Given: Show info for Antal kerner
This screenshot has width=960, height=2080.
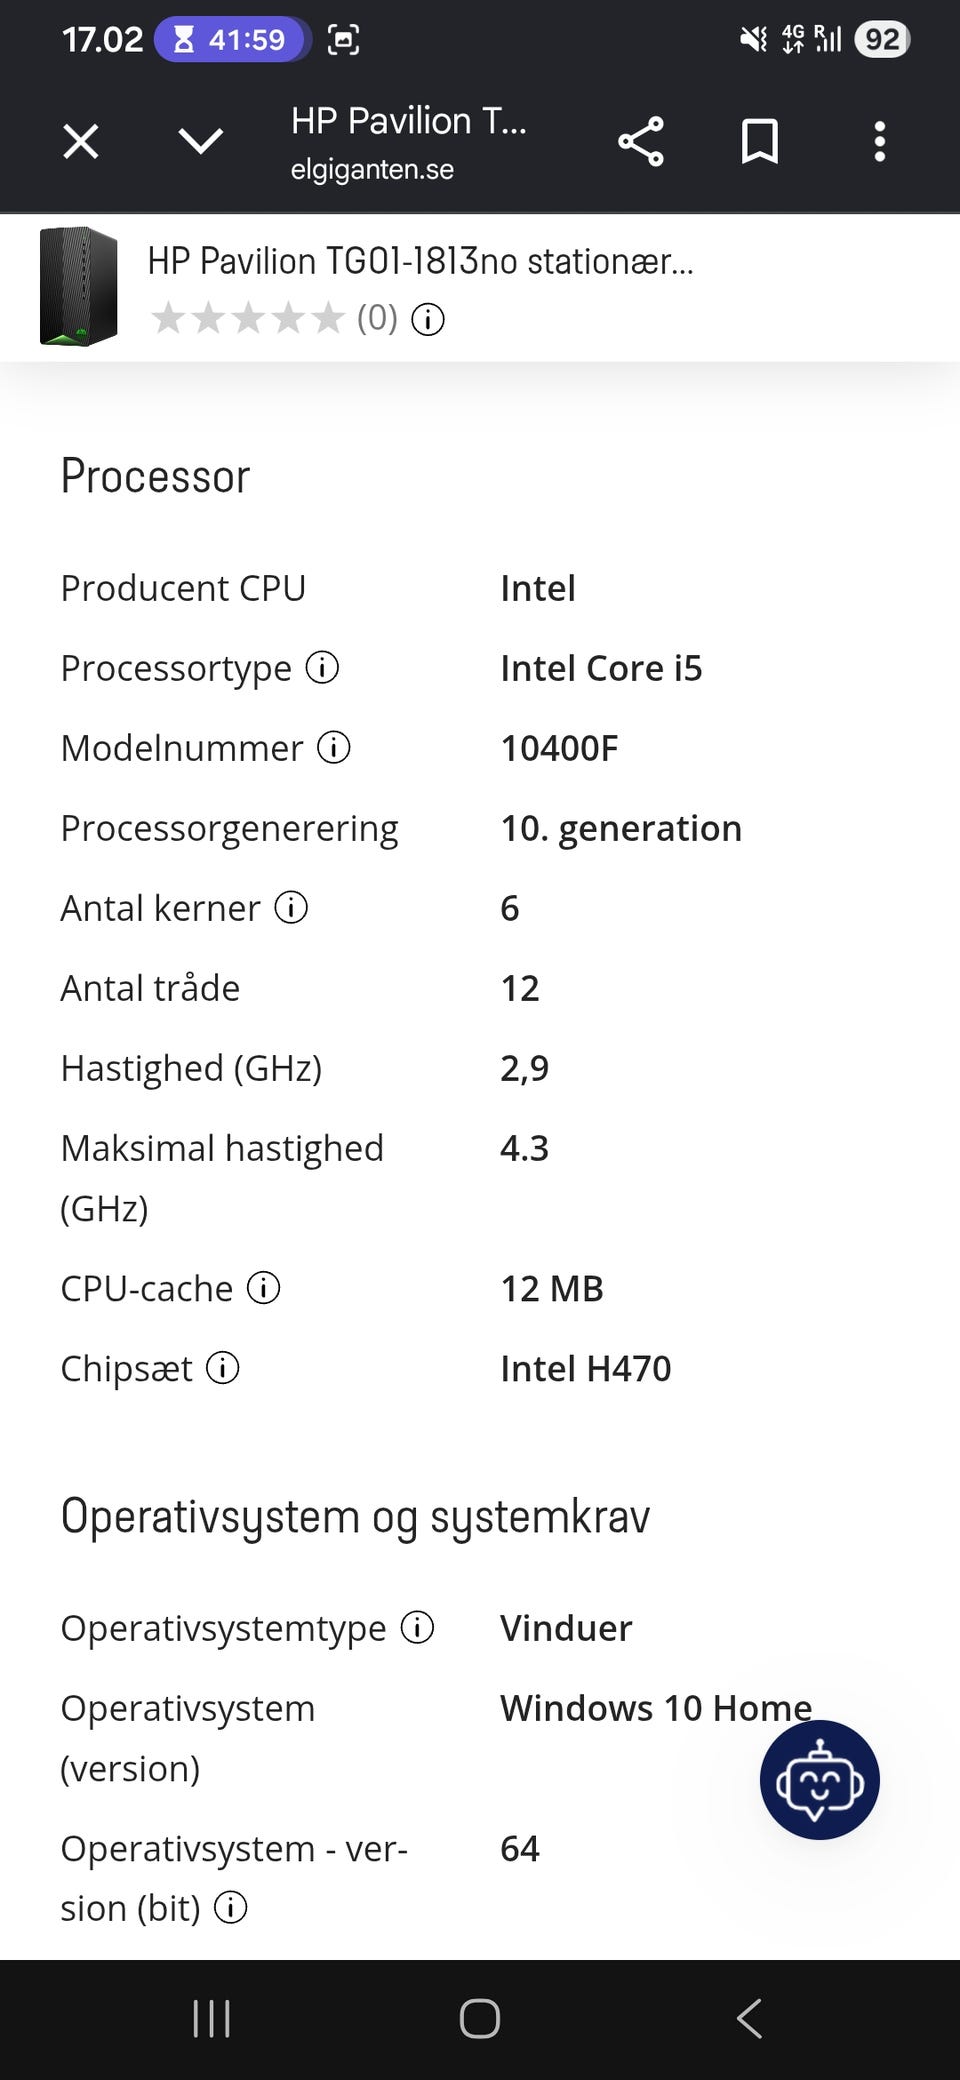Looking at the screenshot, I should click(x=291, y=907).
